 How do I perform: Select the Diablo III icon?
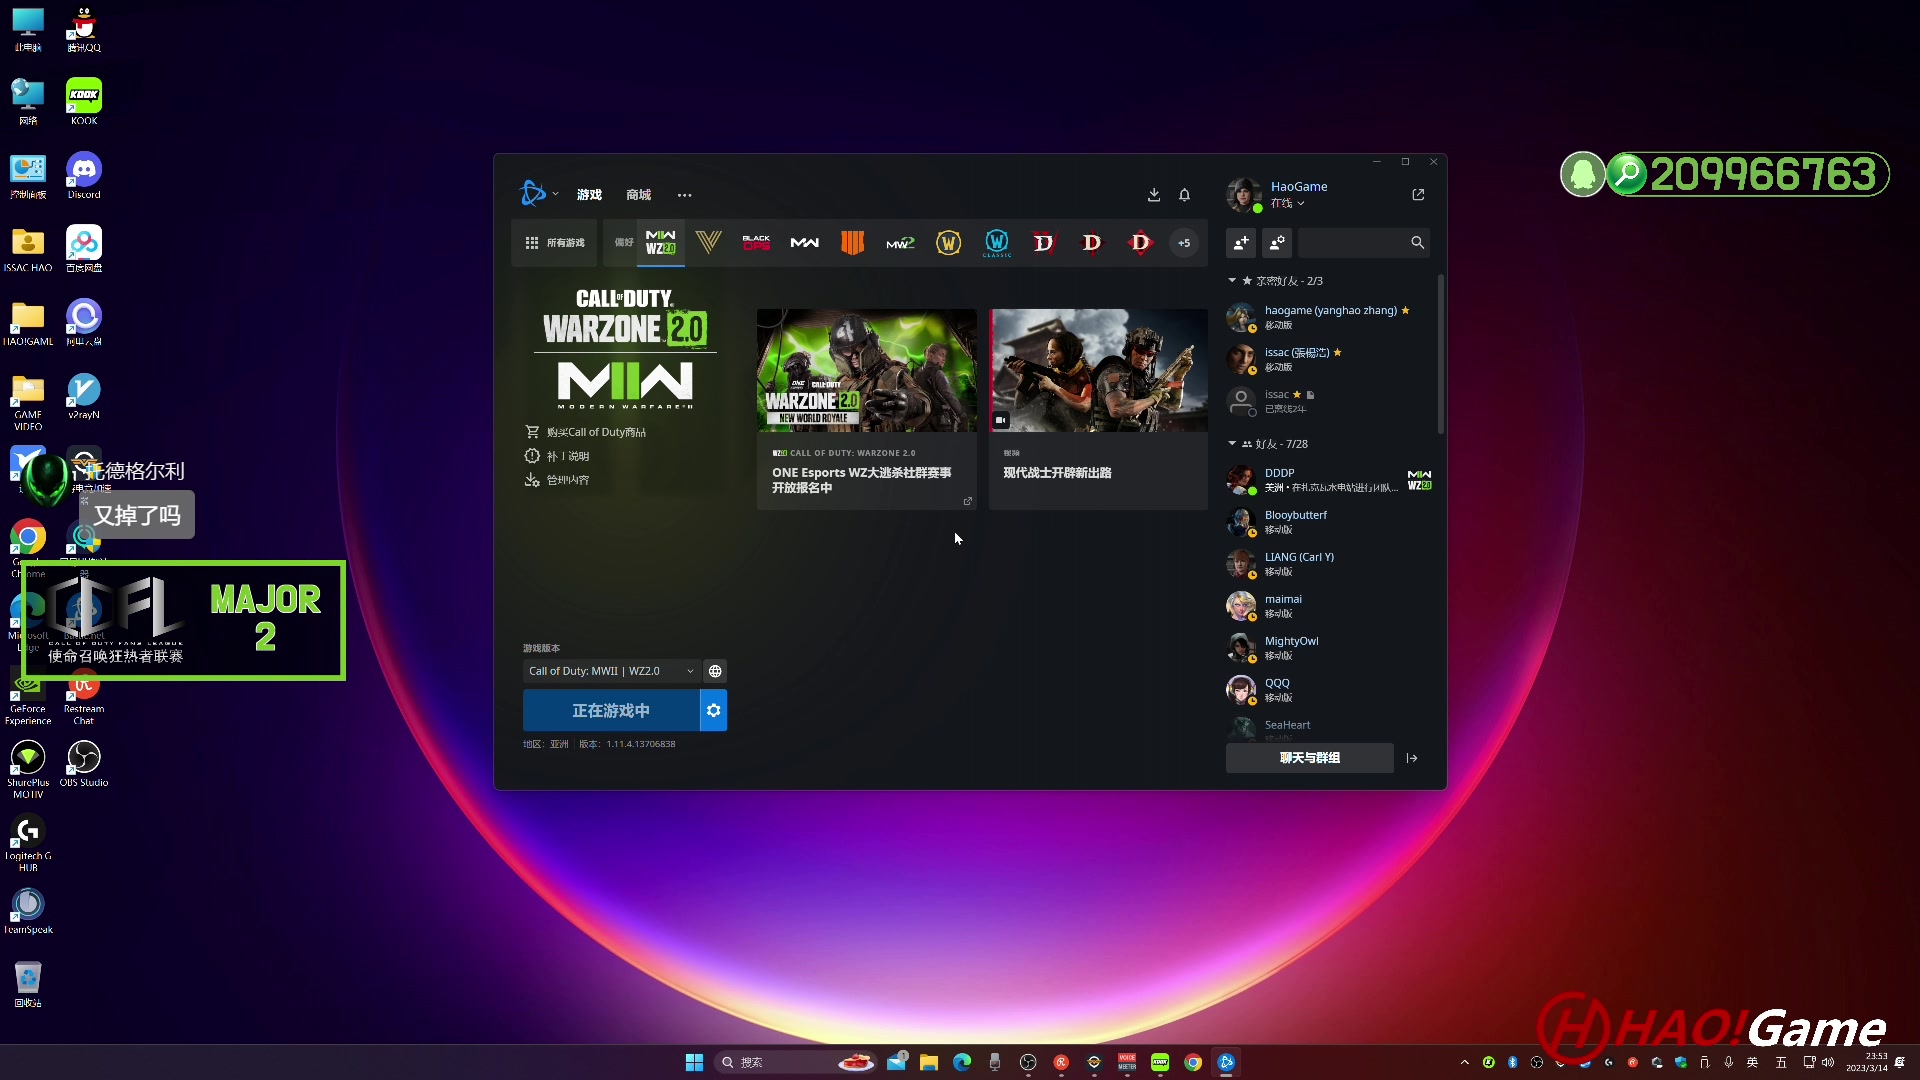(1092, 243)
